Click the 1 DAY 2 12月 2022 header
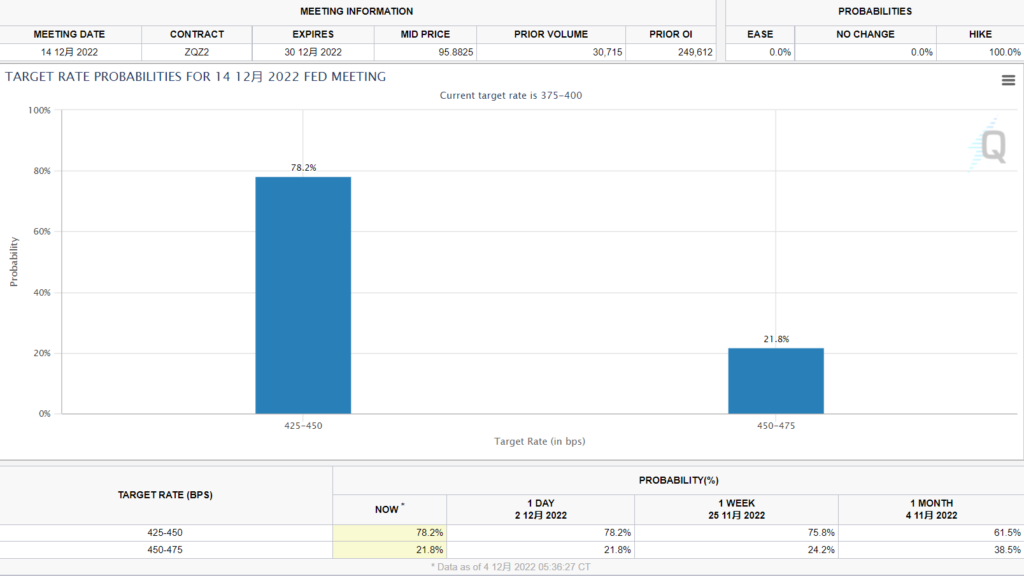Viewport: 1024px width, 576px height. tap(540, 509)
